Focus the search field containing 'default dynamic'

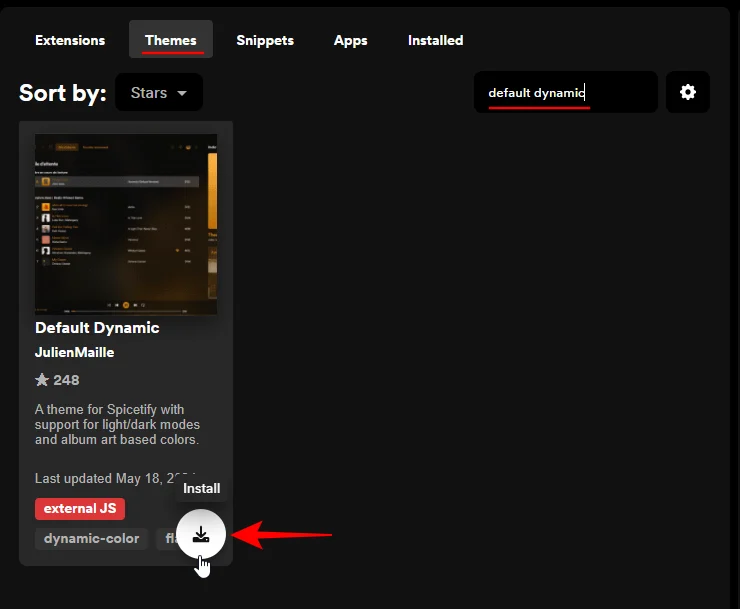[x=565, y=93]
